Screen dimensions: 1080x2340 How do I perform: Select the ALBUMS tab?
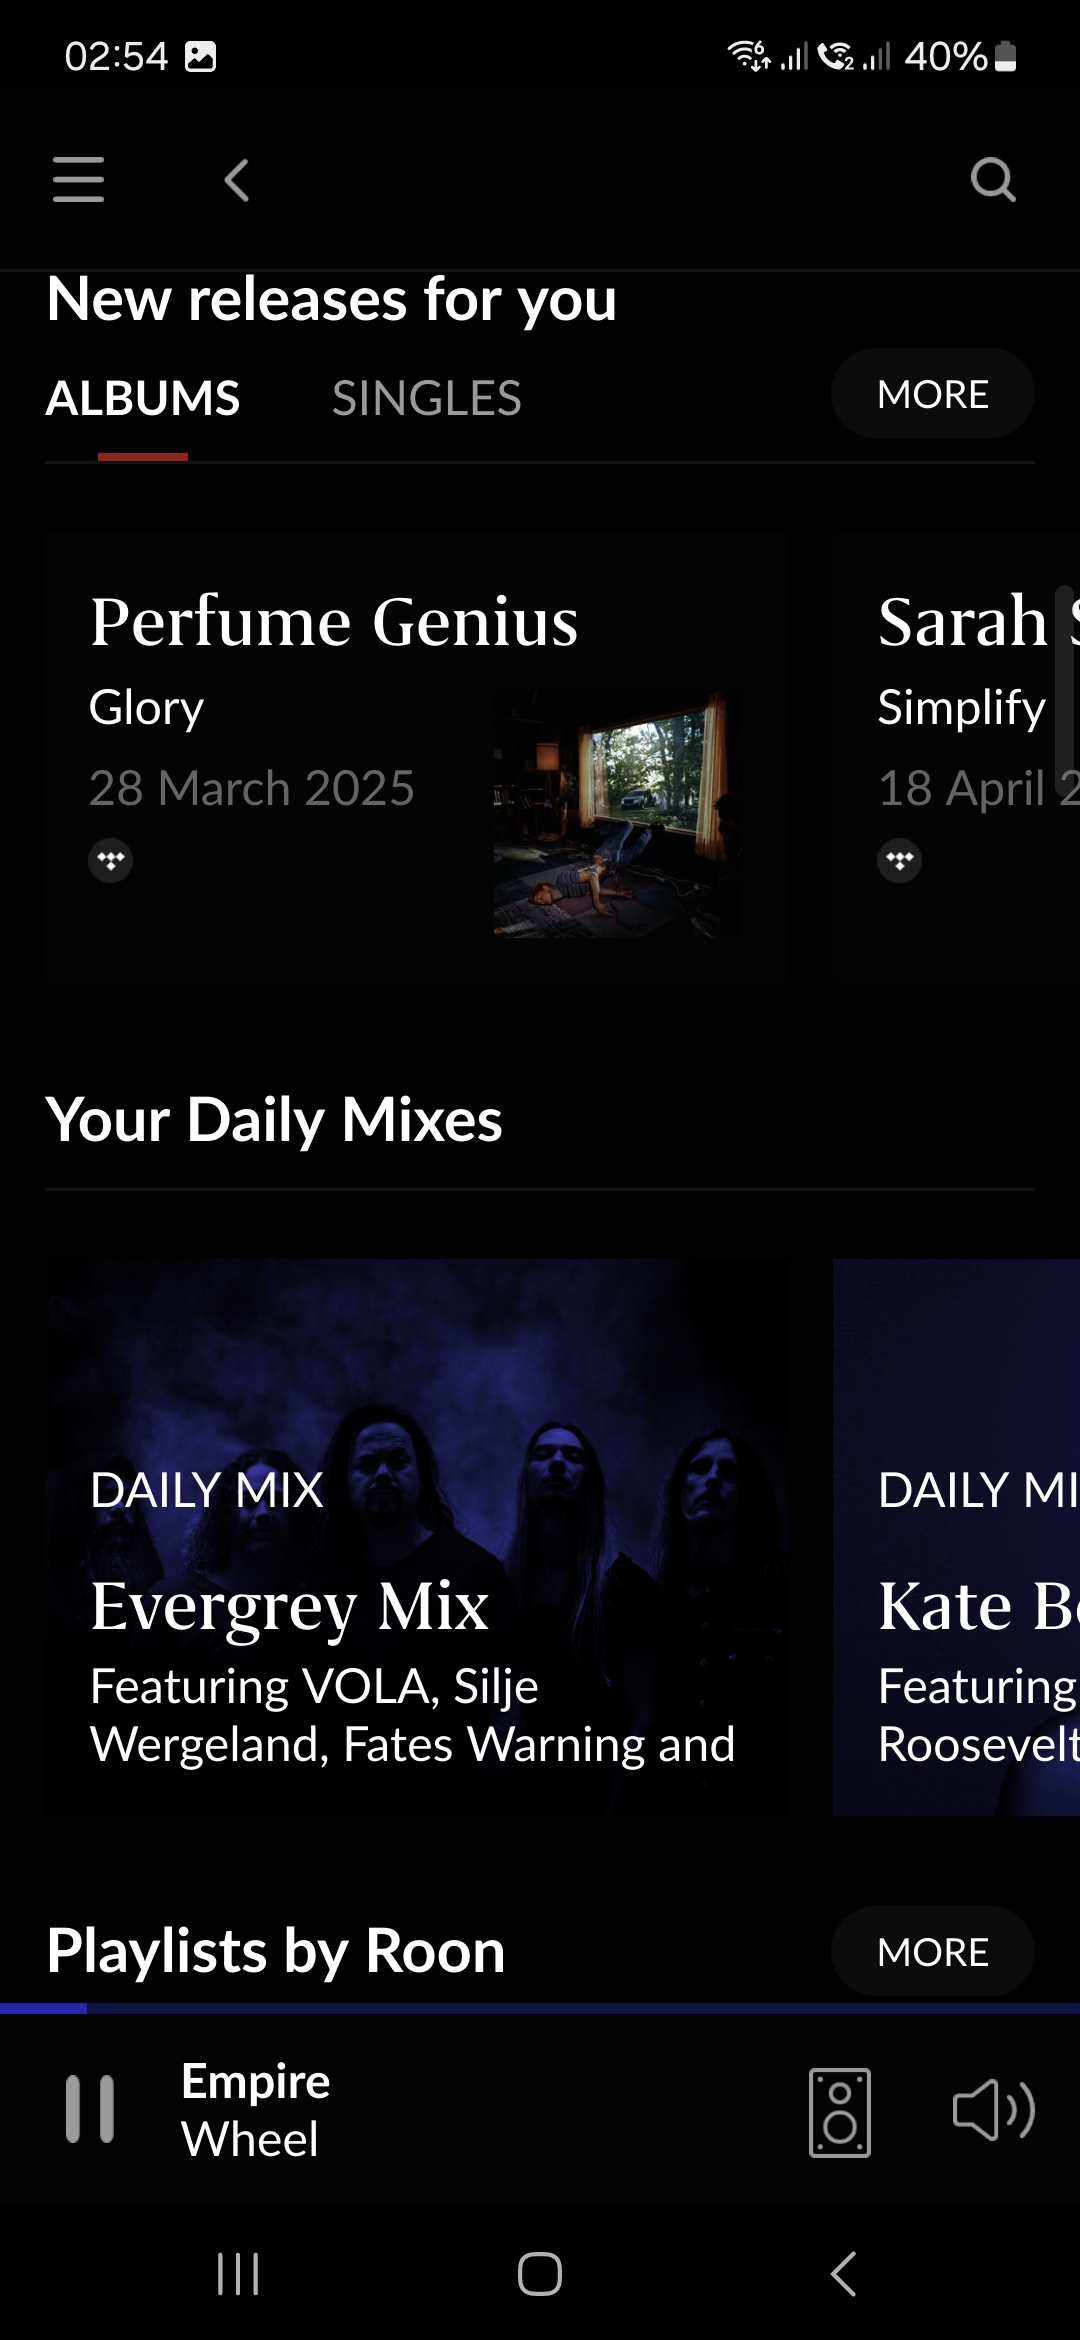point(143,398)
